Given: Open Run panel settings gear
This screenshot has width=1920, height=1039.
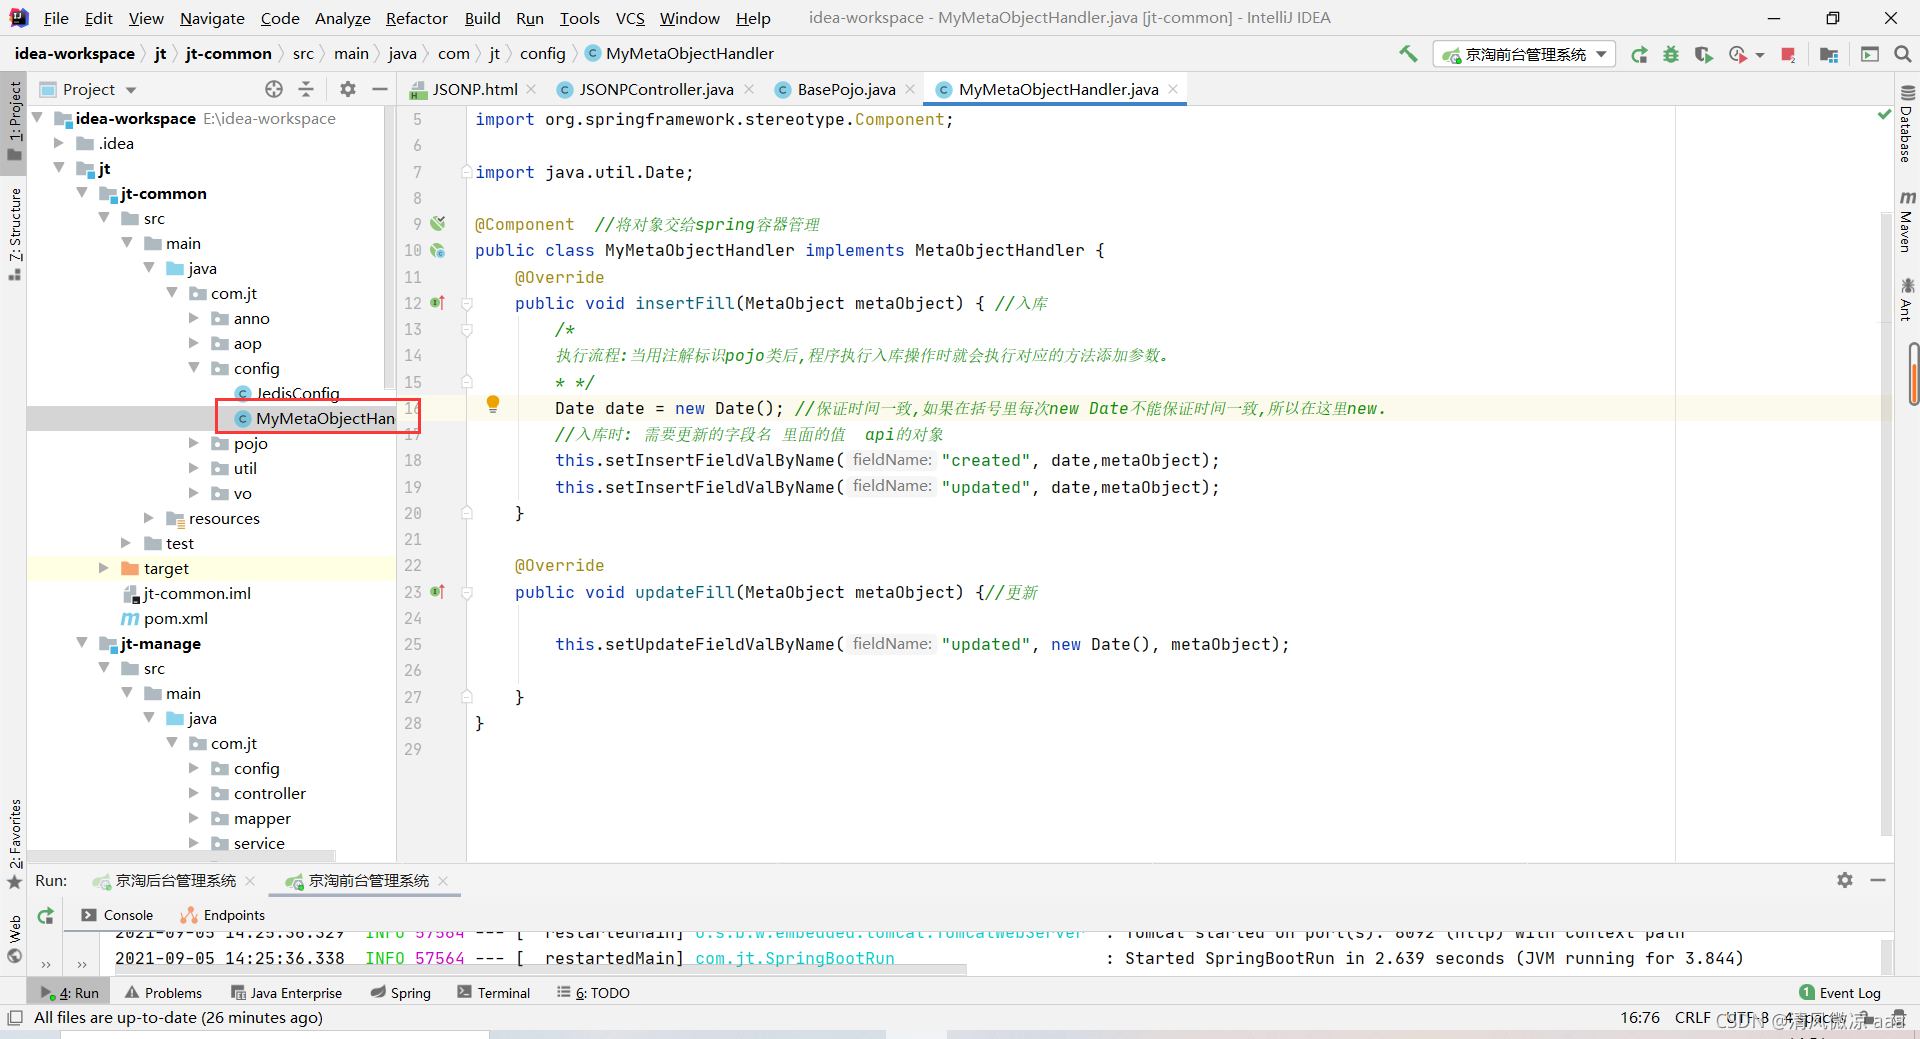Looking at the screenshot, I should pos(1845,880).
